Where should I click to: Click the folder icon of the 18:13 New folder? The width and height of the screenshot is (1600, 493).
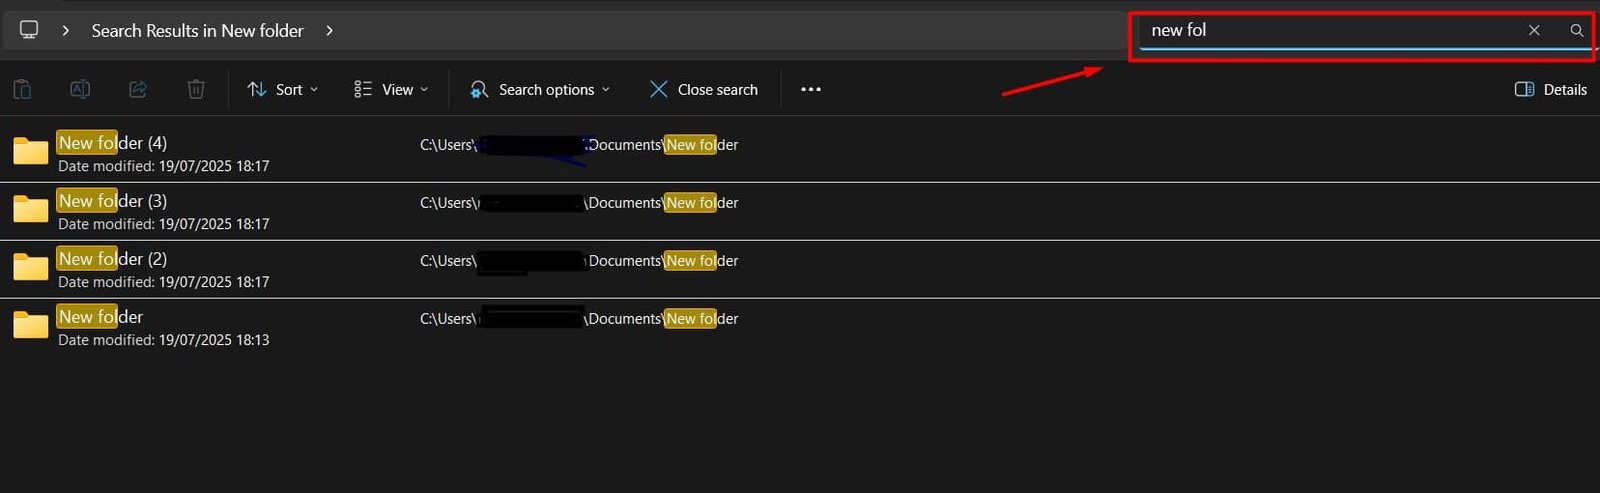tap(30, 325)
